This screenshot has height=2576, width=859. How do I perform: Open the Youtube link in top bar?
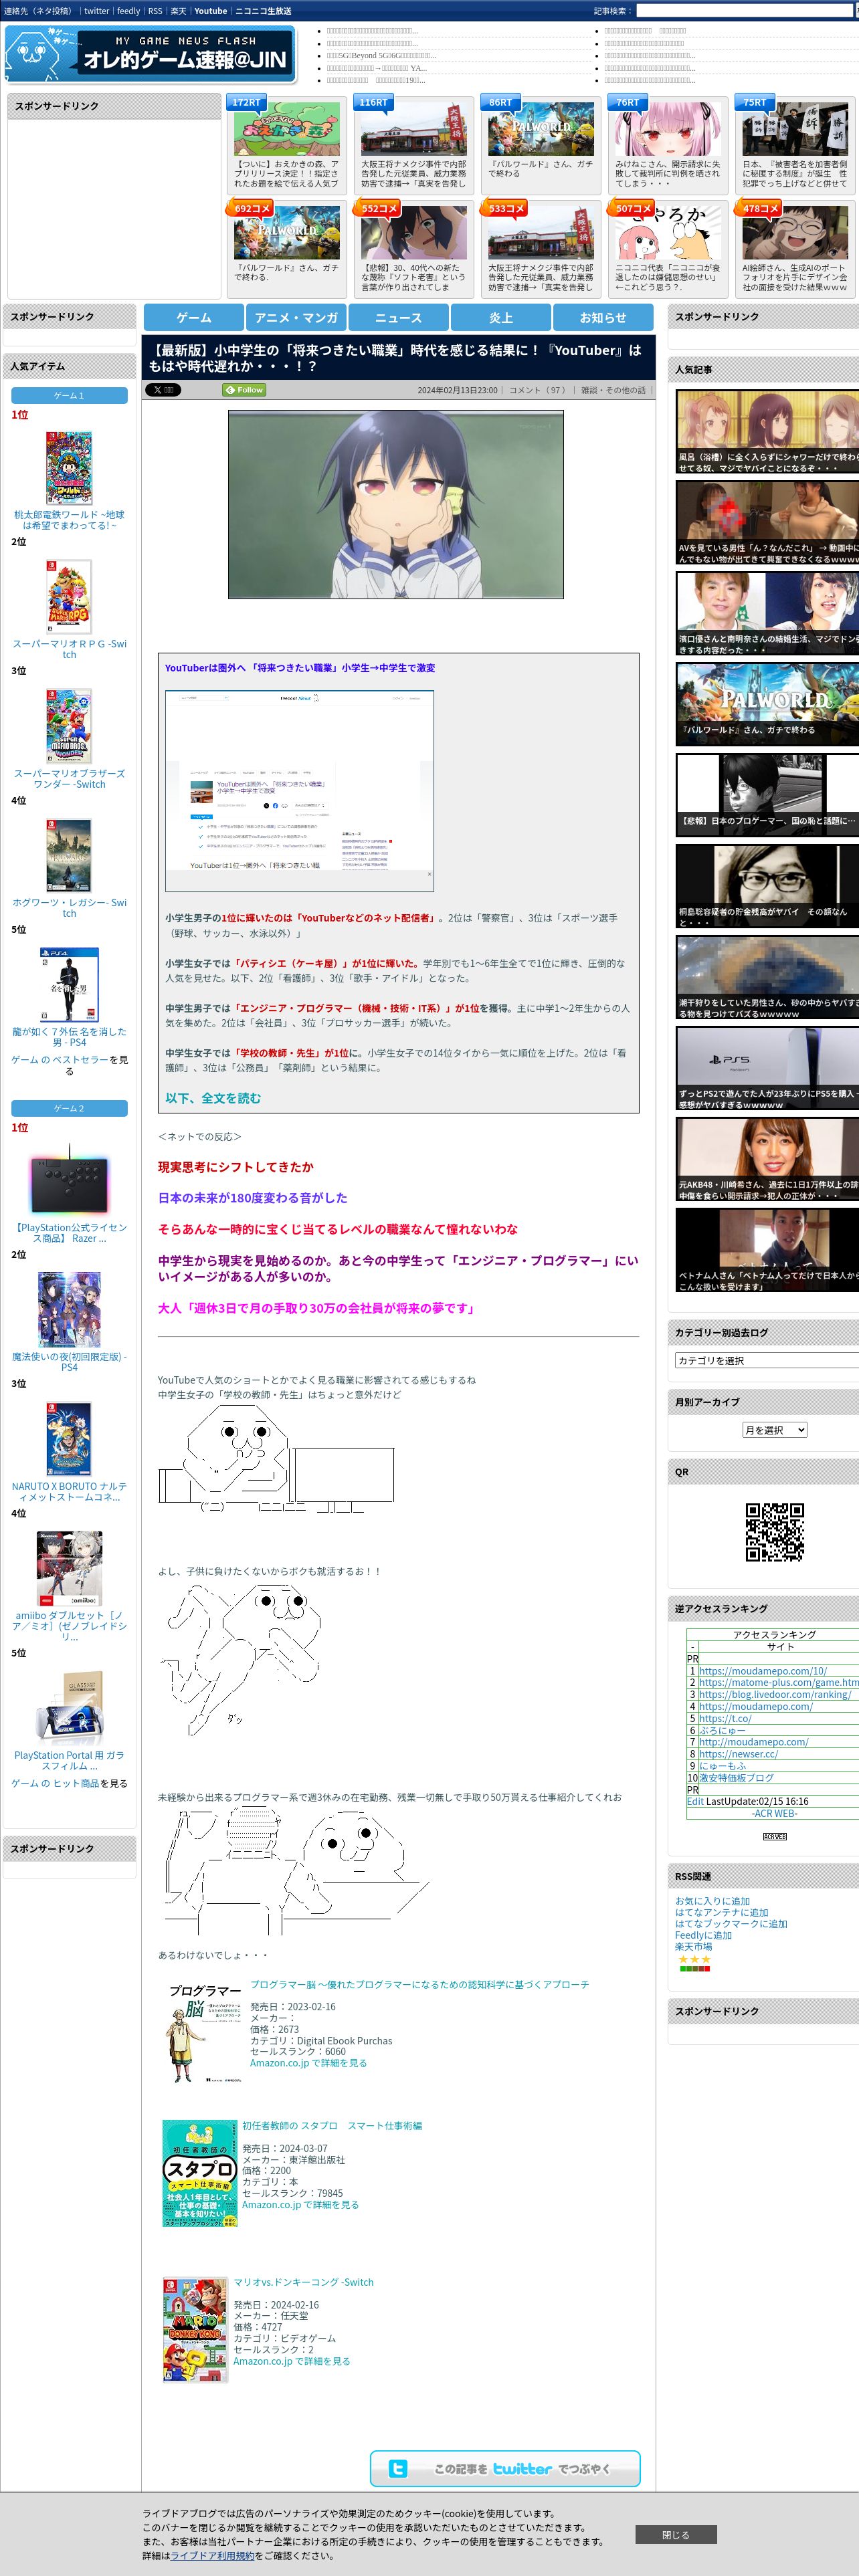[x=210, y=11]
